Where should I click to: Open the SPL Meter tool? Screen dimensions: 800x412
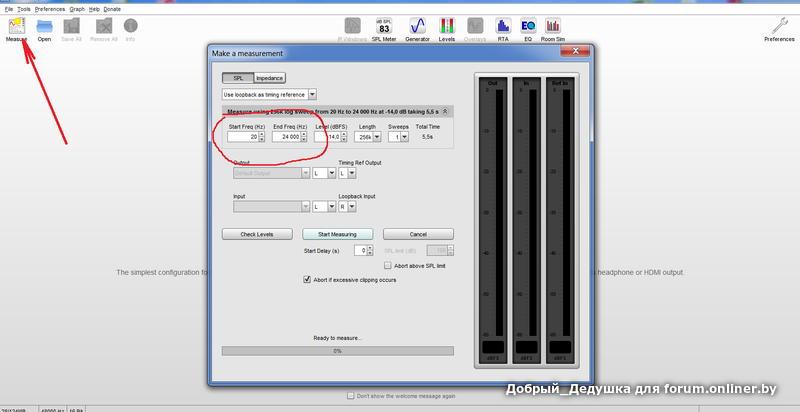coord(384,25)
